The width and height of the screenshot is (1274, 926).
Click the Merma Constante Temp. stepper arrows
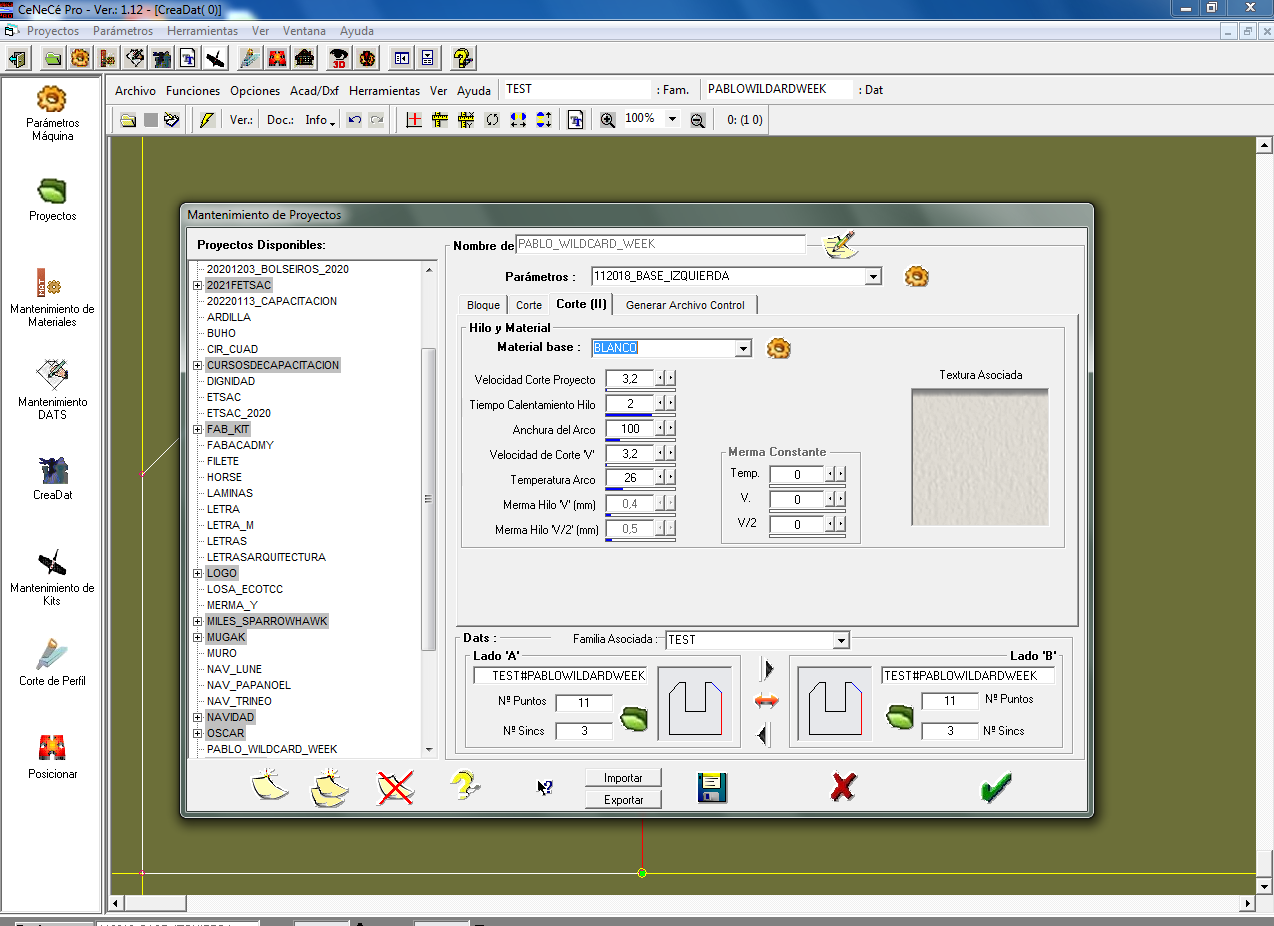pyautogui.click(x=835, y=474)
